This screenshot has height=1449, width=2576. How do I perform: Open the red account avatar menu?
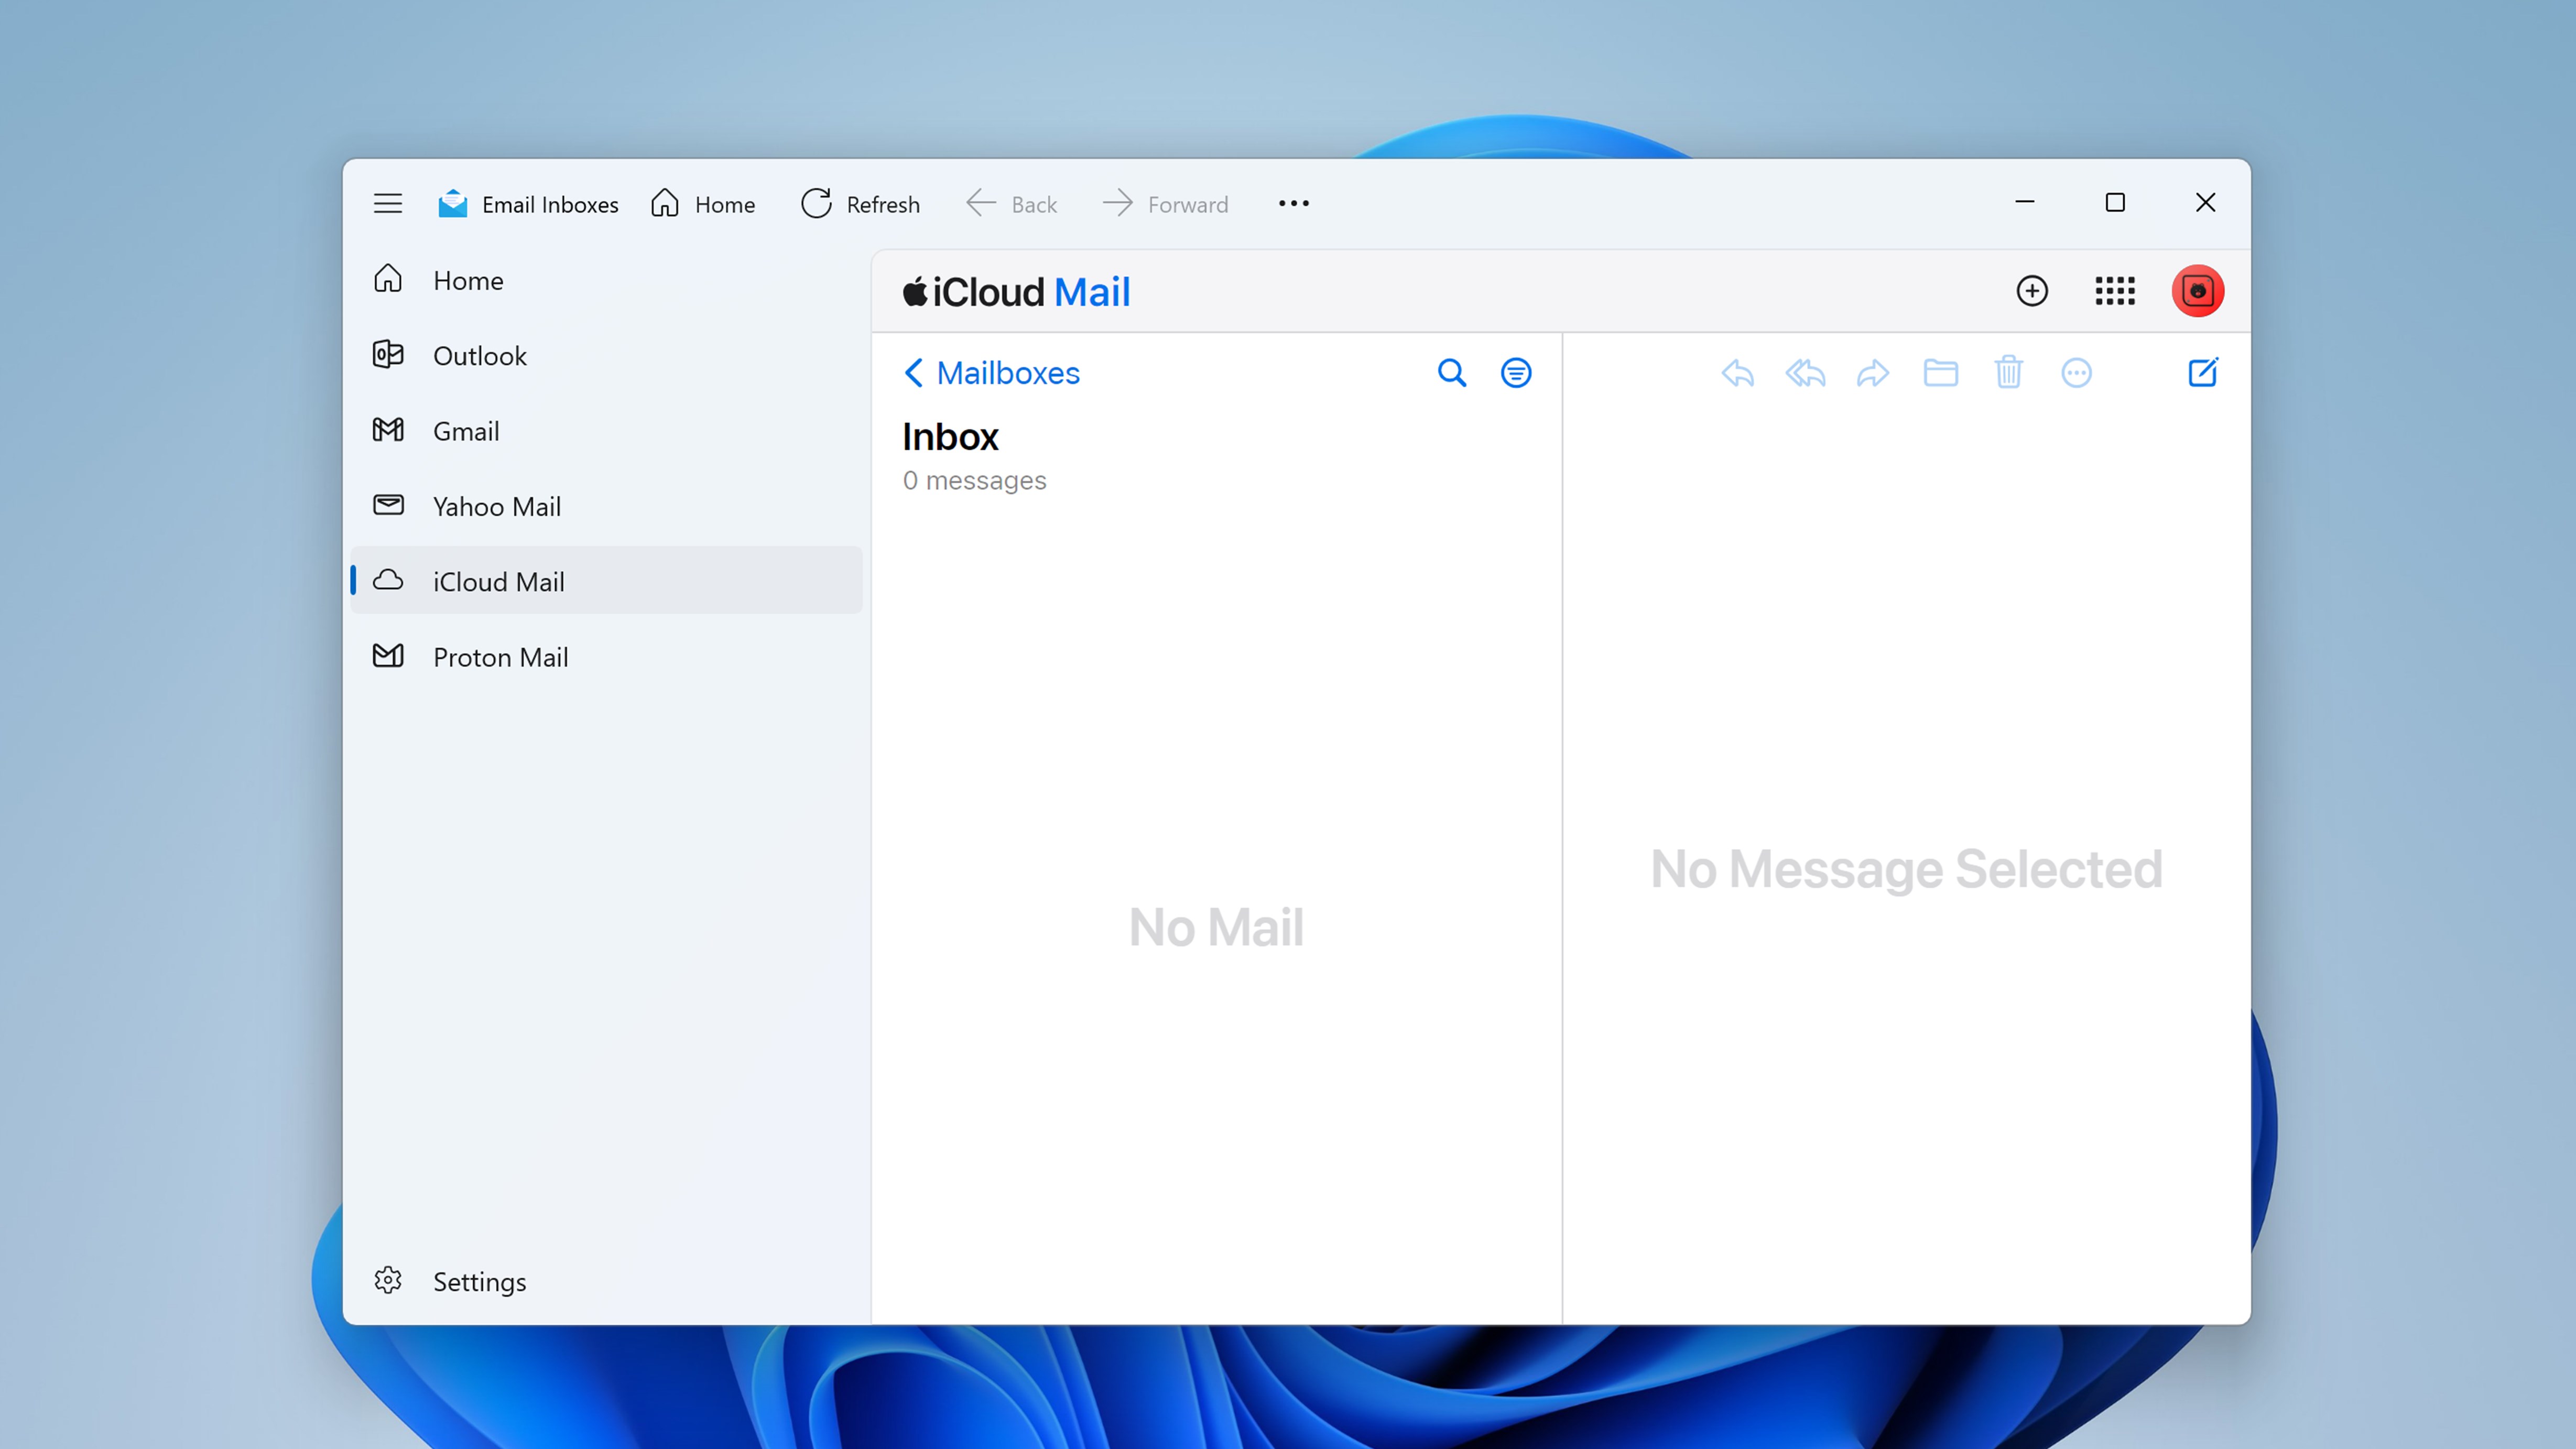(x=2197, y=291)
